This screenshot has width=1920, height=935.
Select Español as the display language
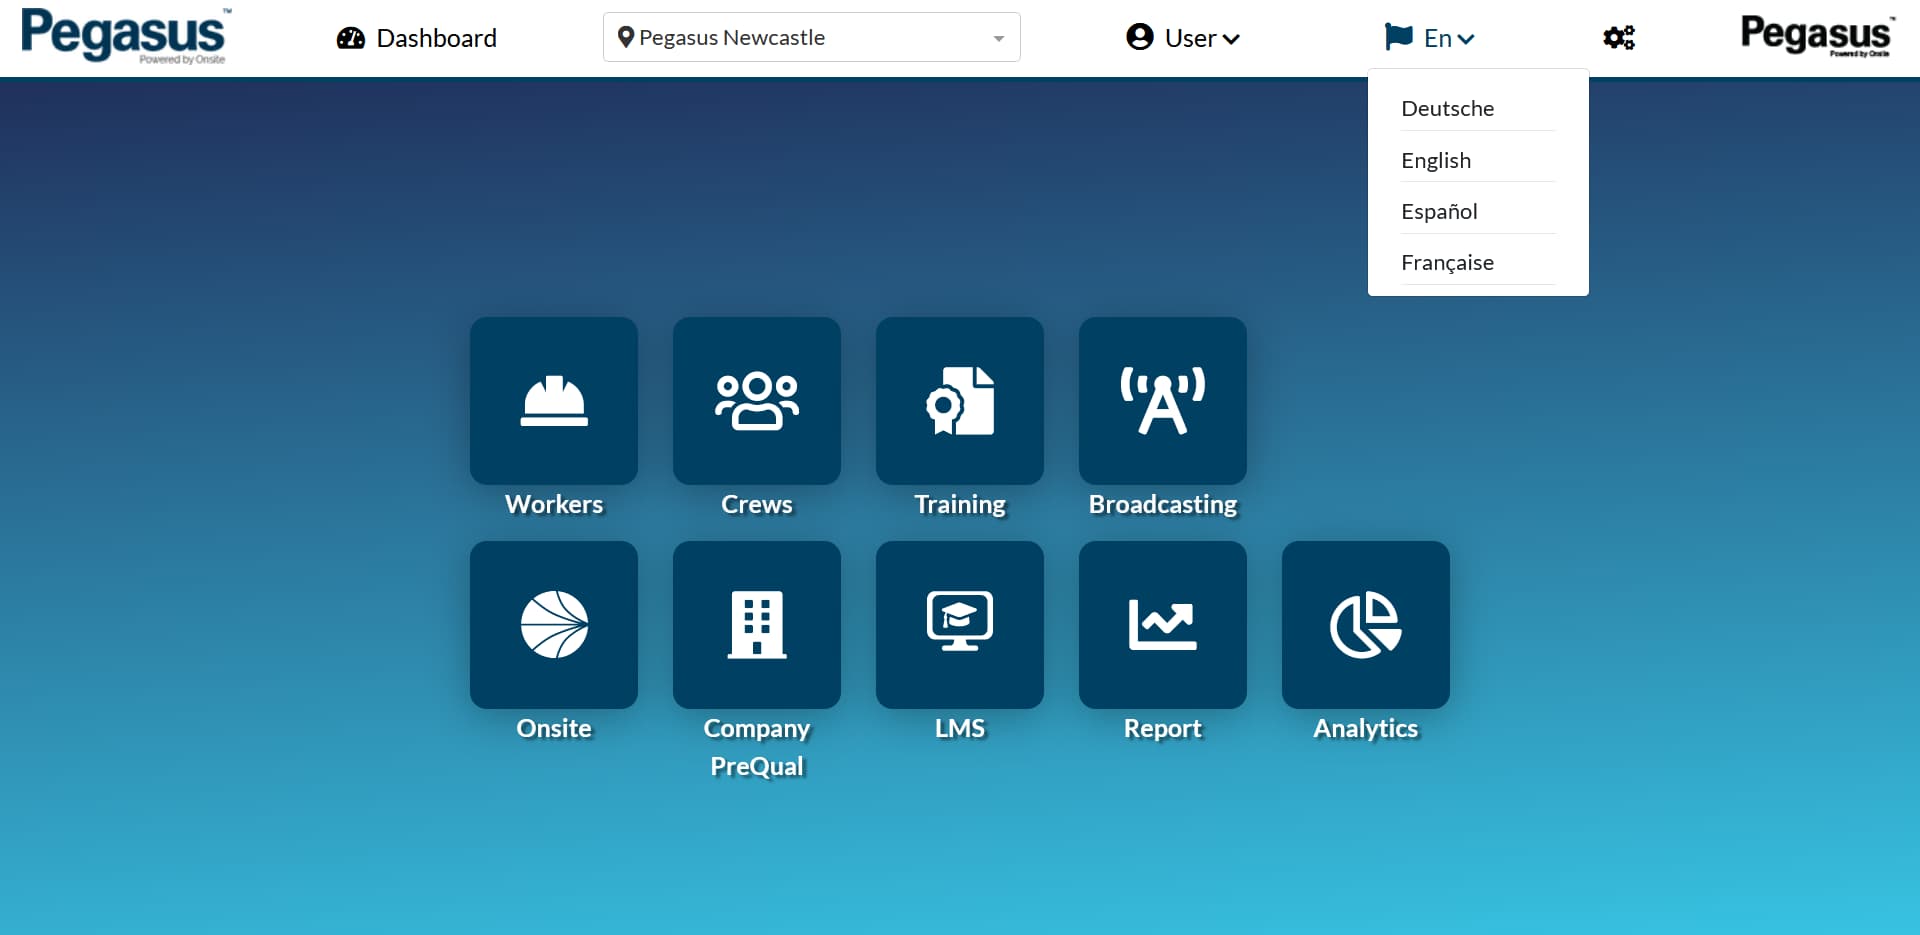[x=1439, y=211]
